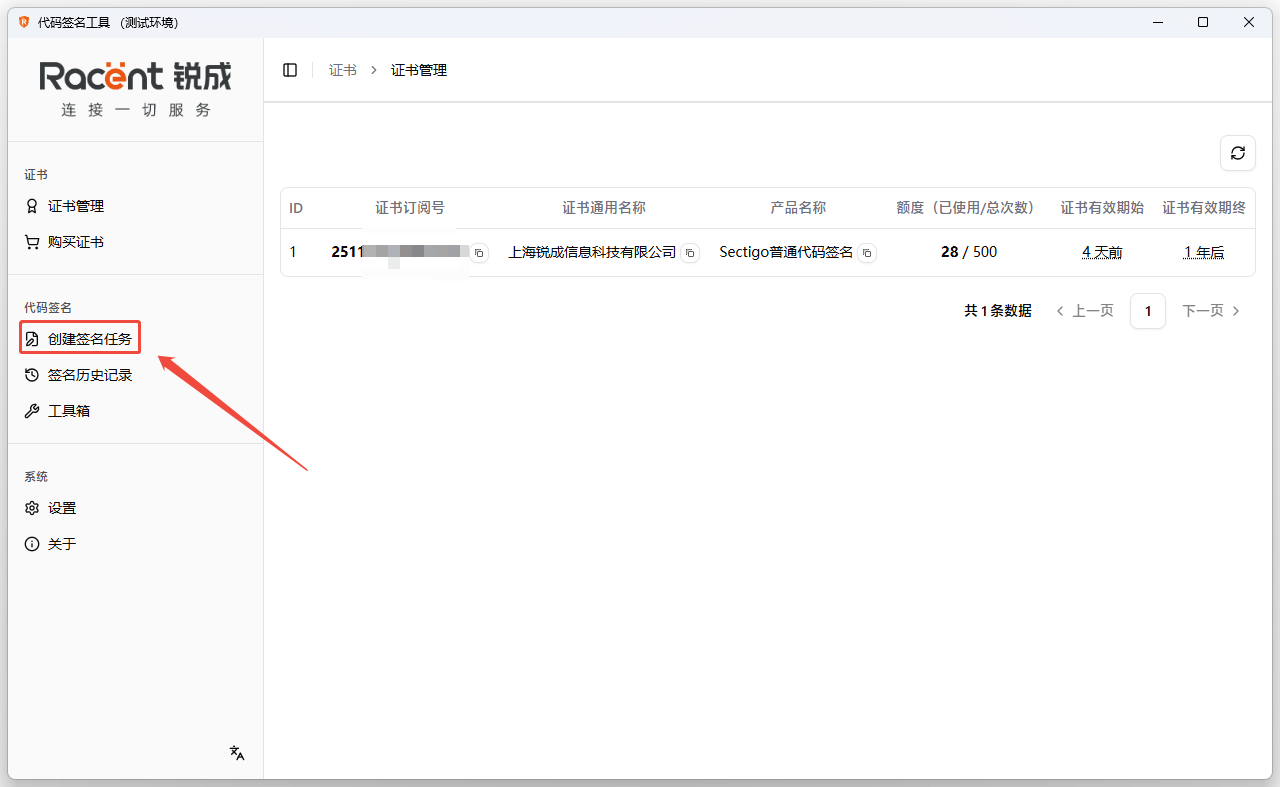Click the 下一页 pagination button
This screenshot has width=1280, height=787.
[1202, 310]
